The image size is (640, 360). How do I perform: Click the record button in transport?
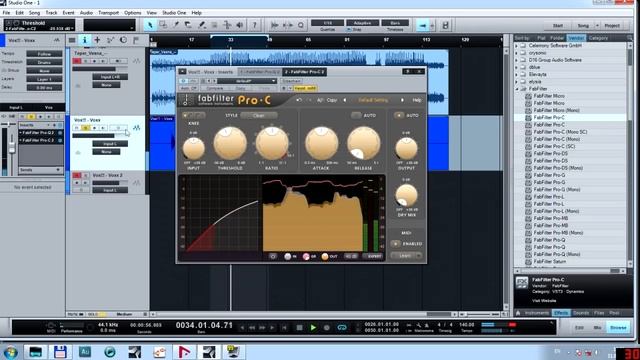pyautogui.click(x=327, y=327)
